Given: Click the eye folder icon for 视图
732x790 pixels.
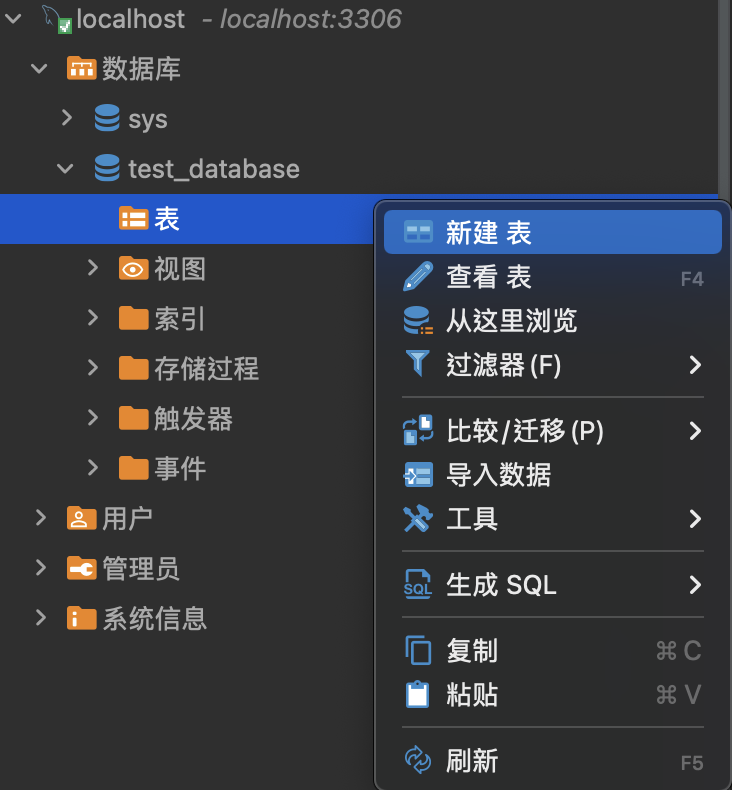Looking at the screenshot, I should 134,269.
